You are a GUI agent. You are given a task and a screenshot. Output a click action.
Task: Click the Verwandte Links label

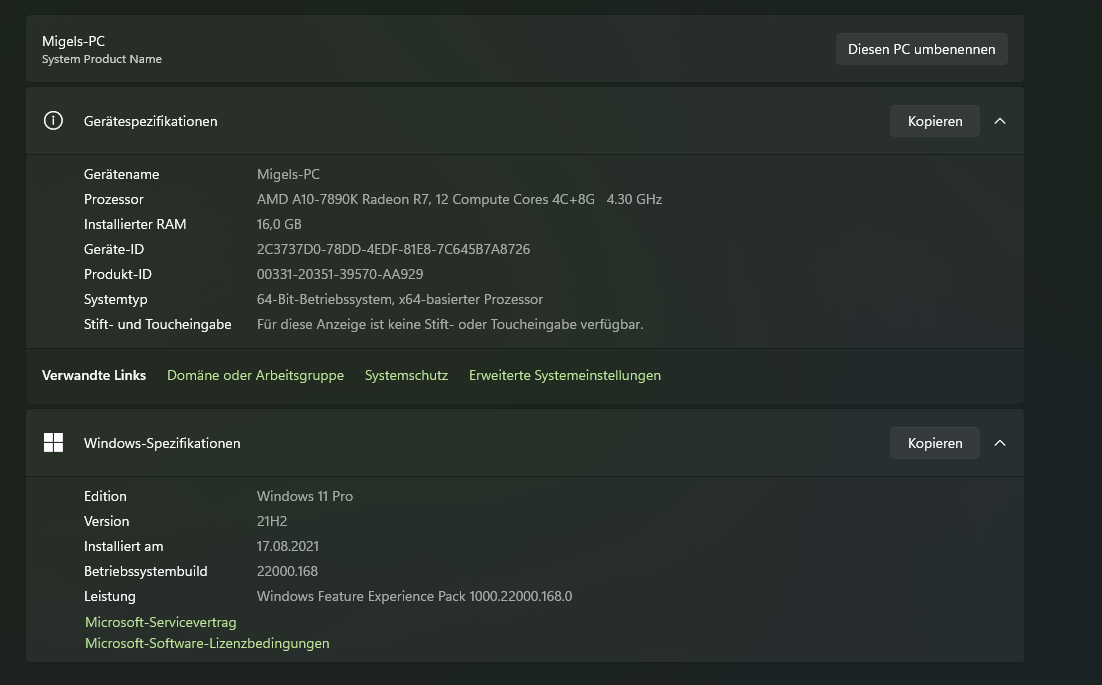(x=93, y=375)
